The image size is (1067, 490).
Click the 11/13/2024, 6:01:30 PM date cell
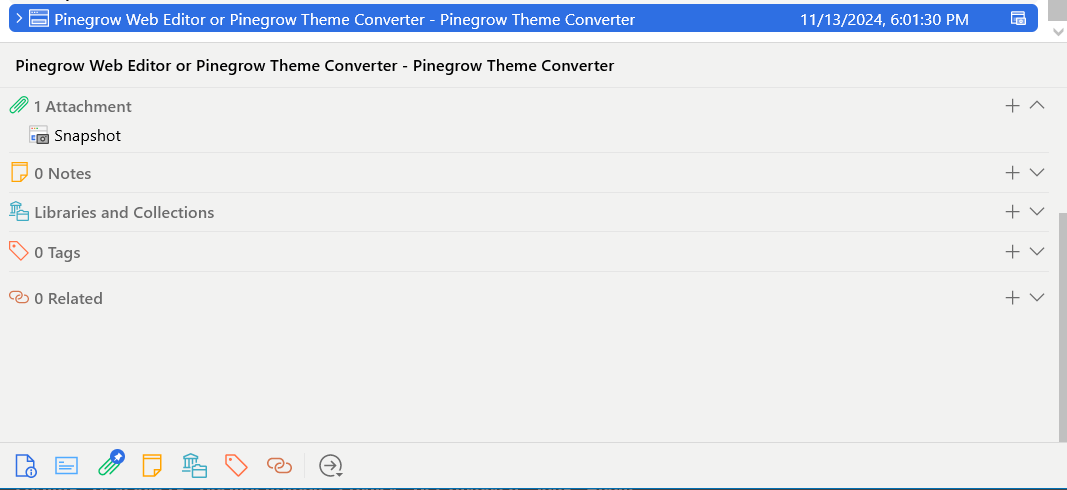tap(884, 20)
